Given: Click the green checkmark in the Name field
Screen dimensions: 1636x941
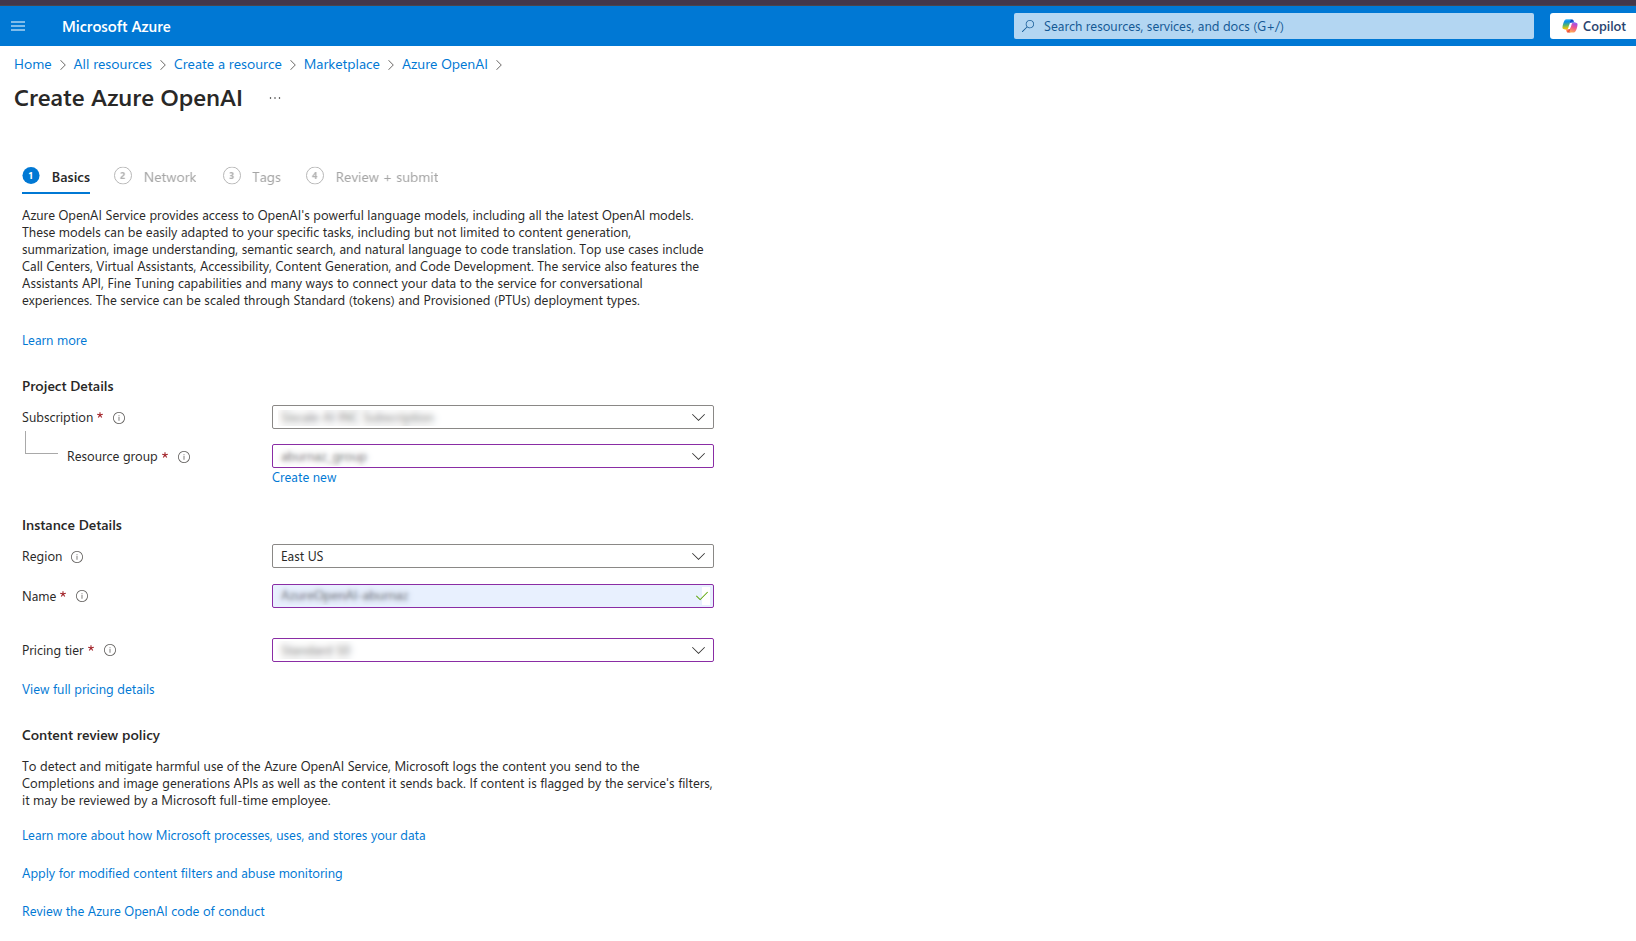Looking at the screenshot, I should 702,596.
